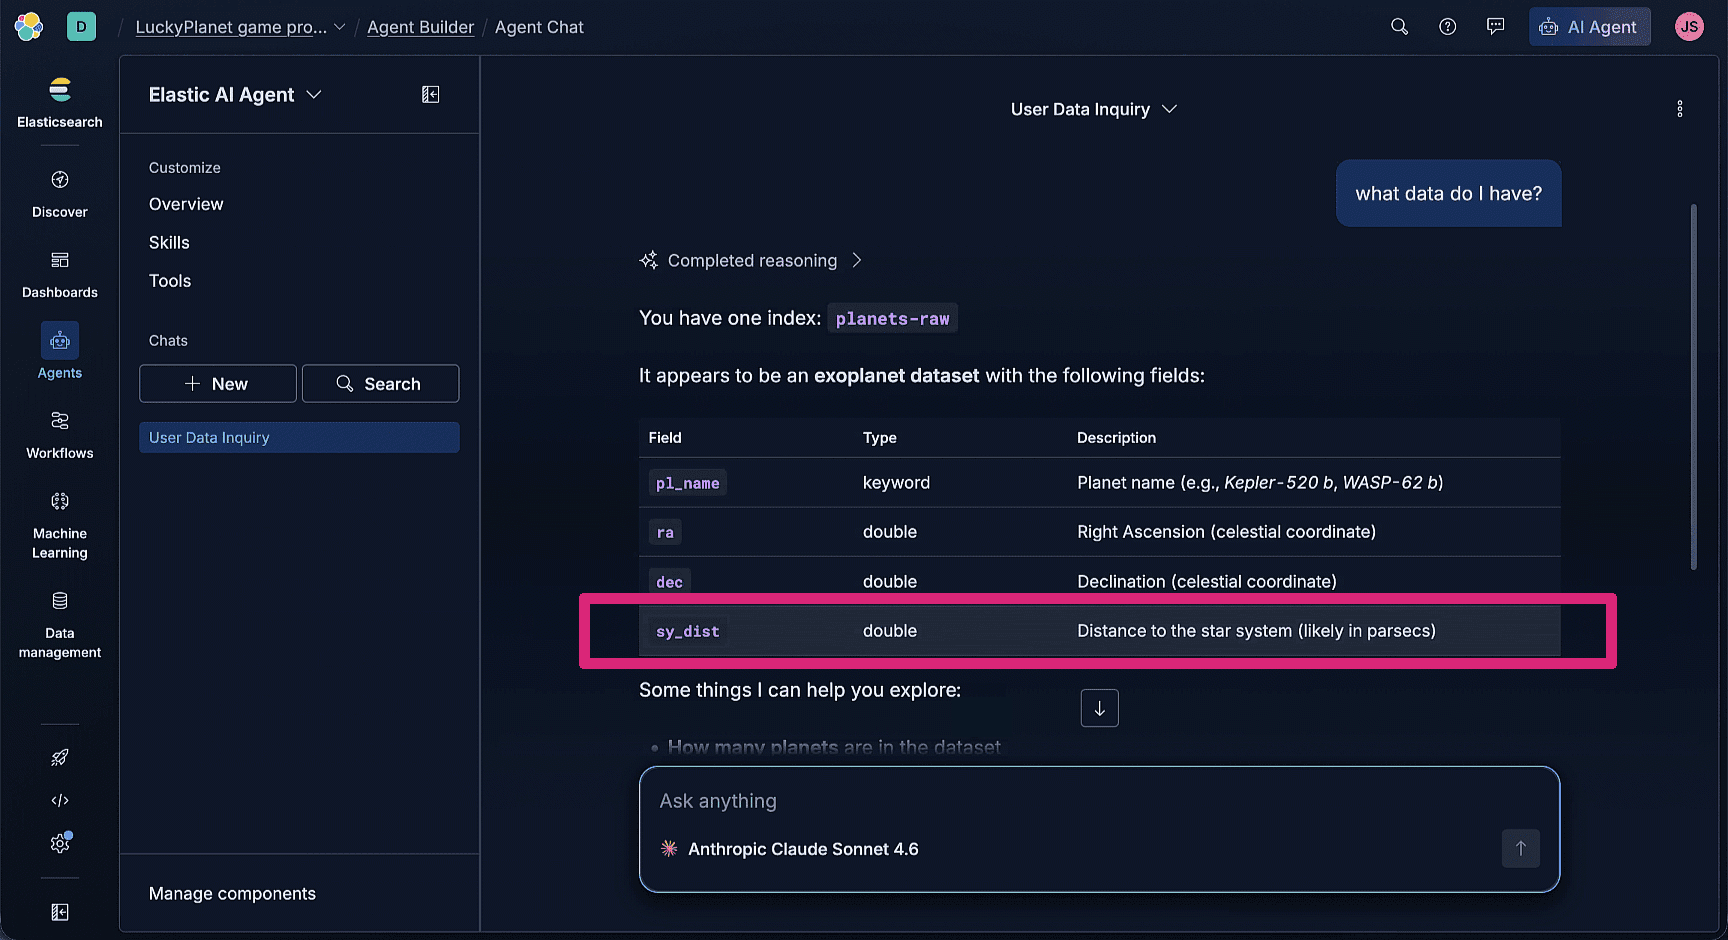Collapse the Elastic AI Agent panel
1728x940 pixels.
tap(430, 94)
